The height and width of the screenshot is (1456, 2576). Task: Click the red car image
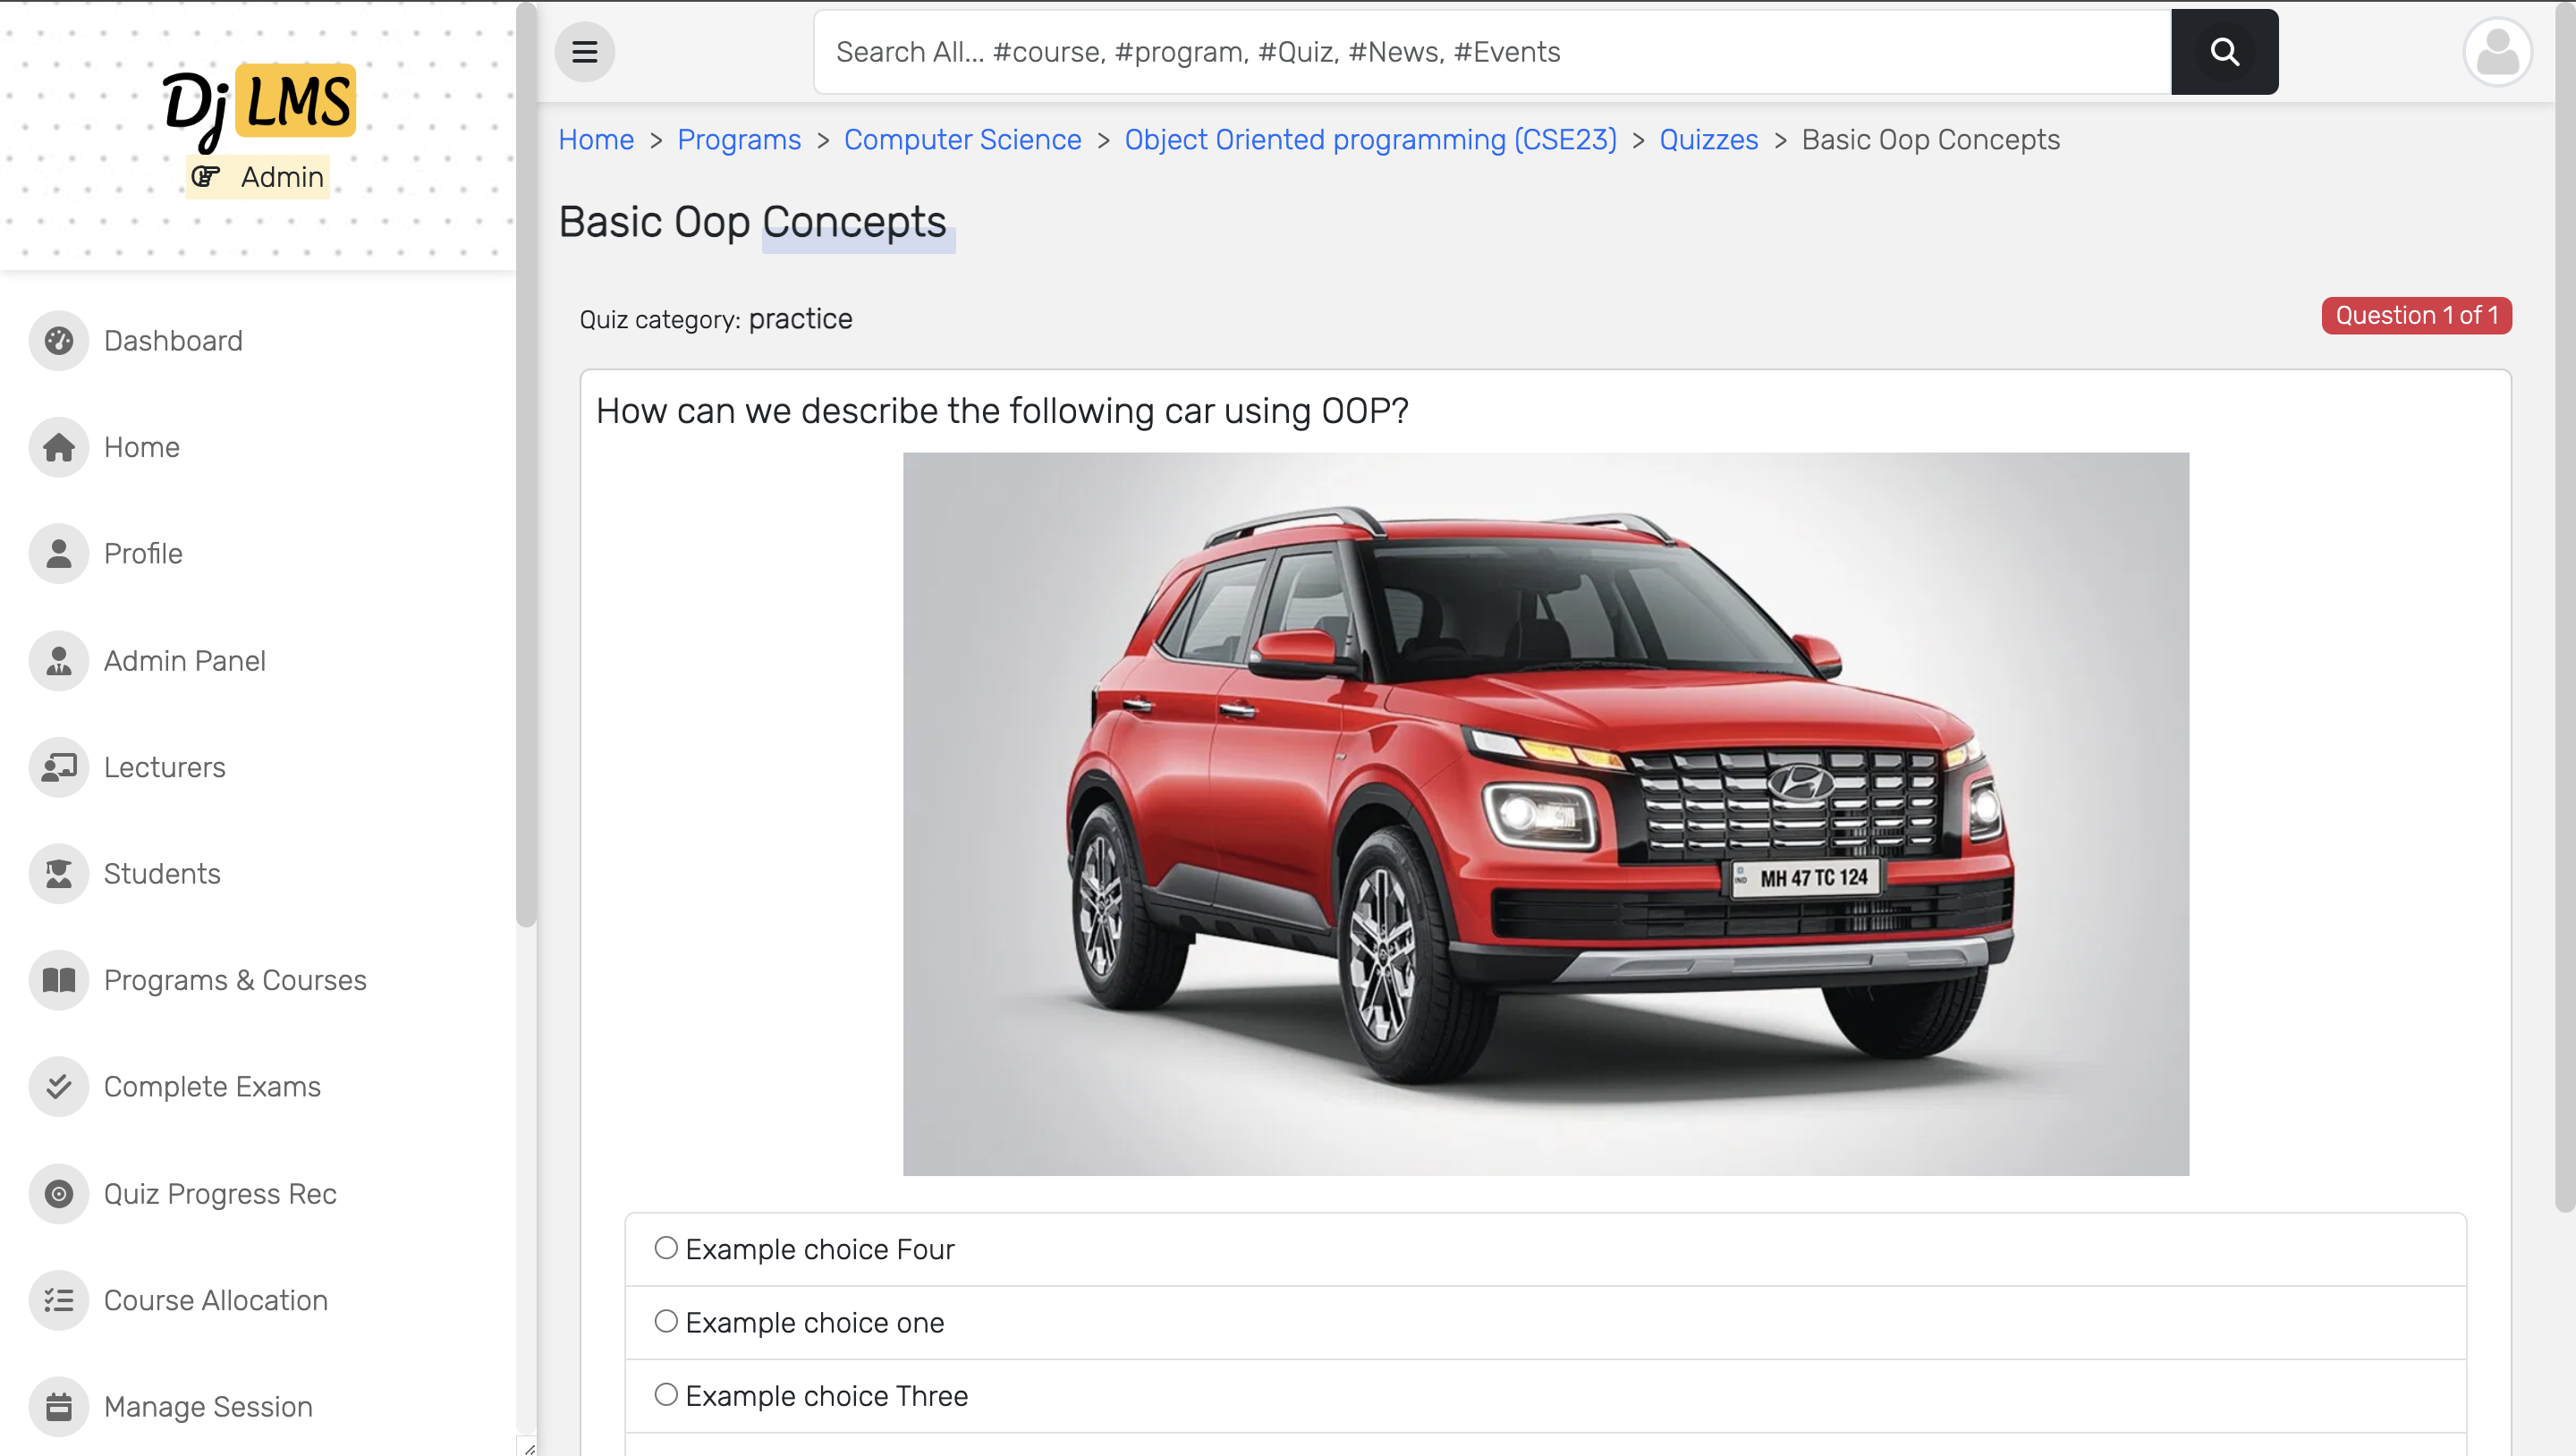pos(1546,814)
